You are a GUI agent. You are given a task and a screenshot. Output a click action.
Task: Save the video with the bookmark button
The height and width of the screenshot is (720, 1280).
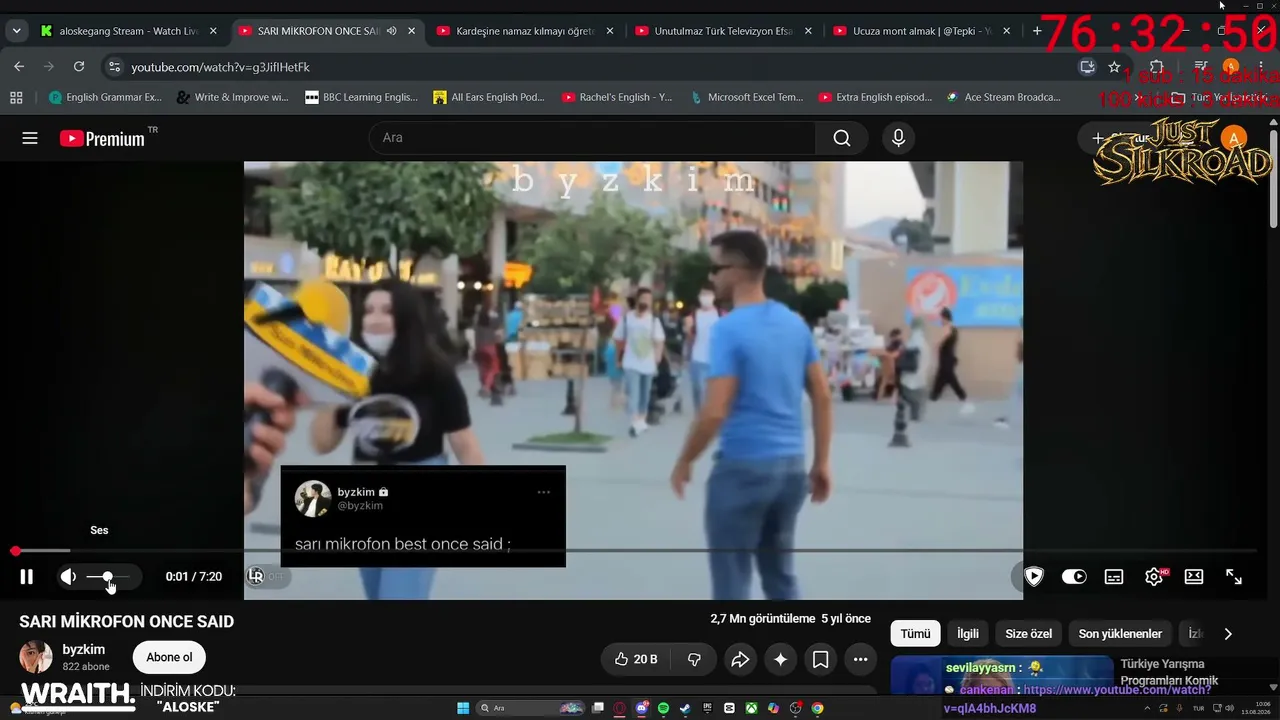pos(821,659)
